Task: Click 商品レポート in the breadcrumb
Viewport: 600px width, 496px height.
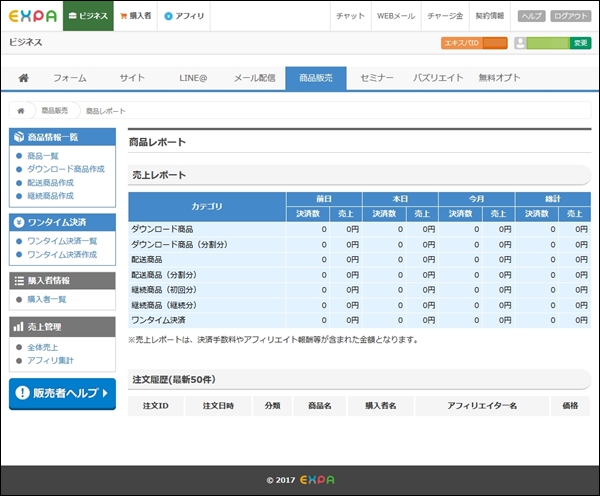Action: coord(106,111)
